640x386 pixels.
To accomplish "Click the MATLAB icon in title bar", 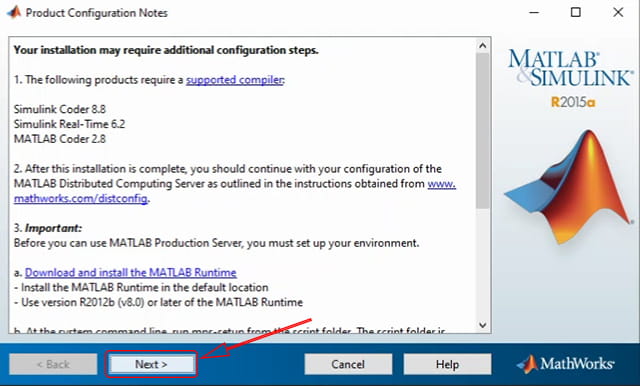I will coord(13,12).
